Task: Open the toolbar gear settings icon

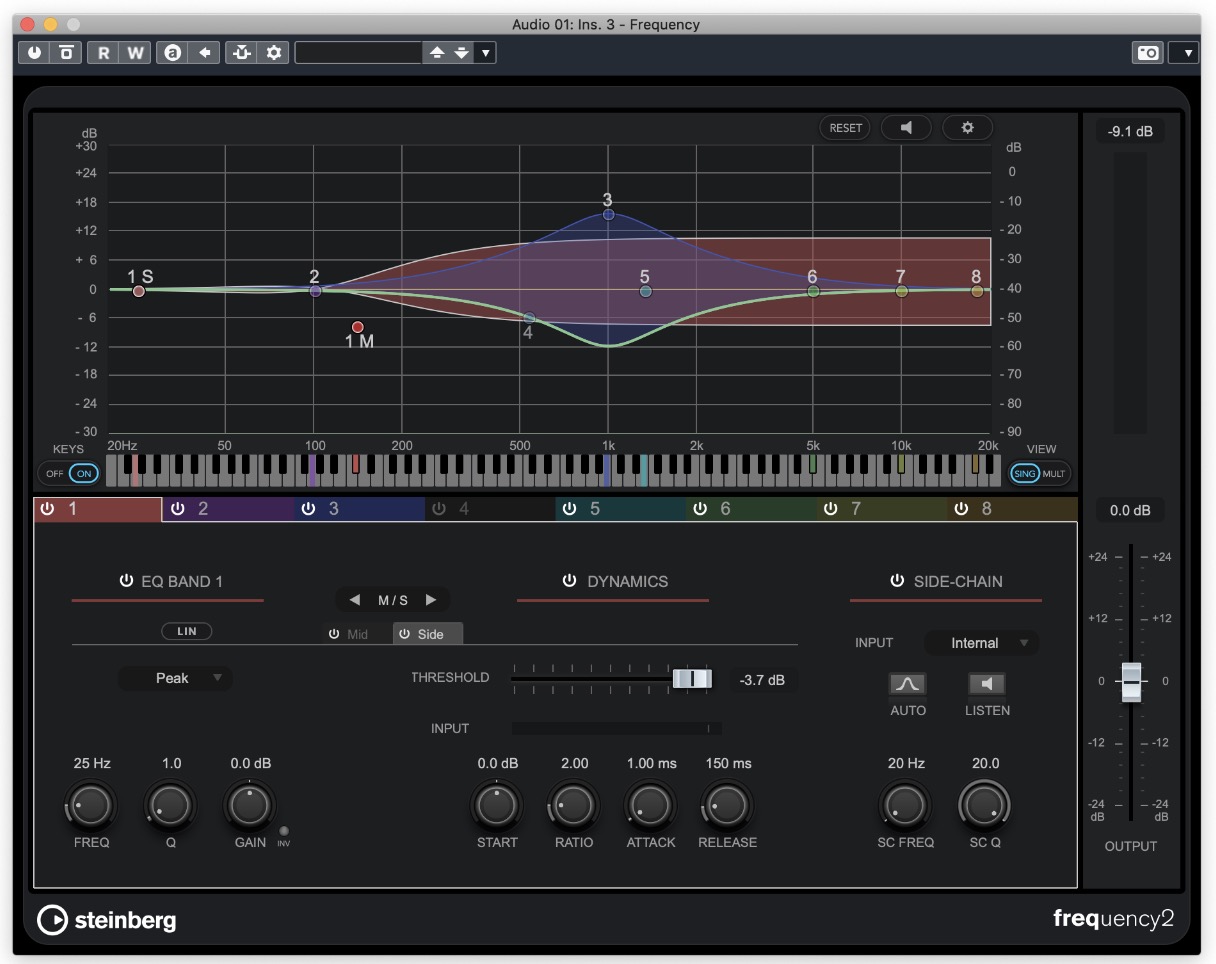Action: pyautogui.click(x=273, y=52)
